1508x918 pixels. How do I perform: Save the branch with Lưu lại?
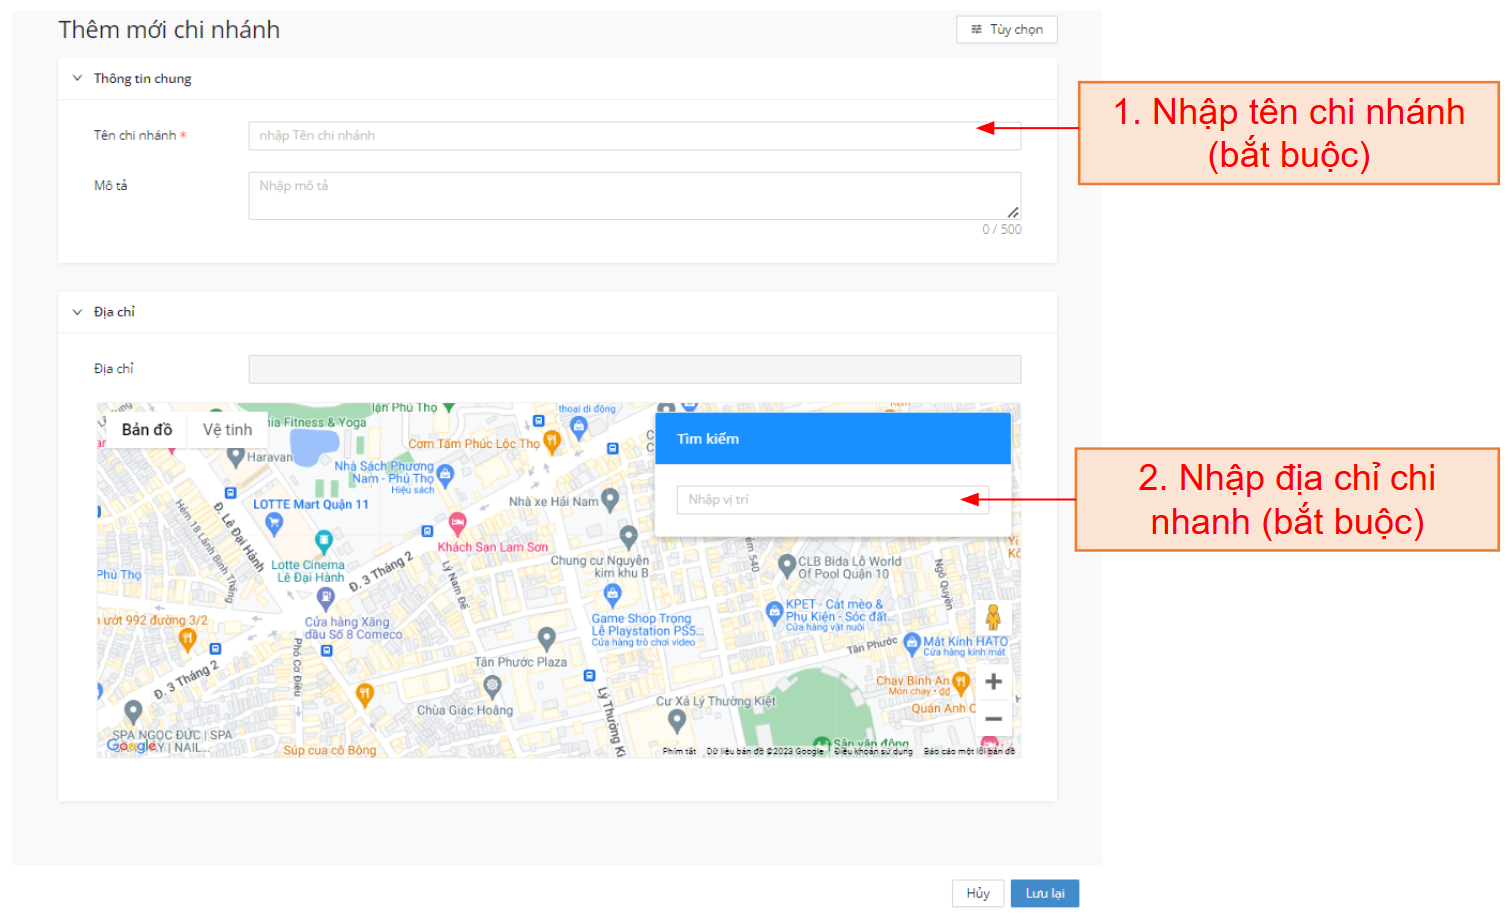click(1044, 893)
